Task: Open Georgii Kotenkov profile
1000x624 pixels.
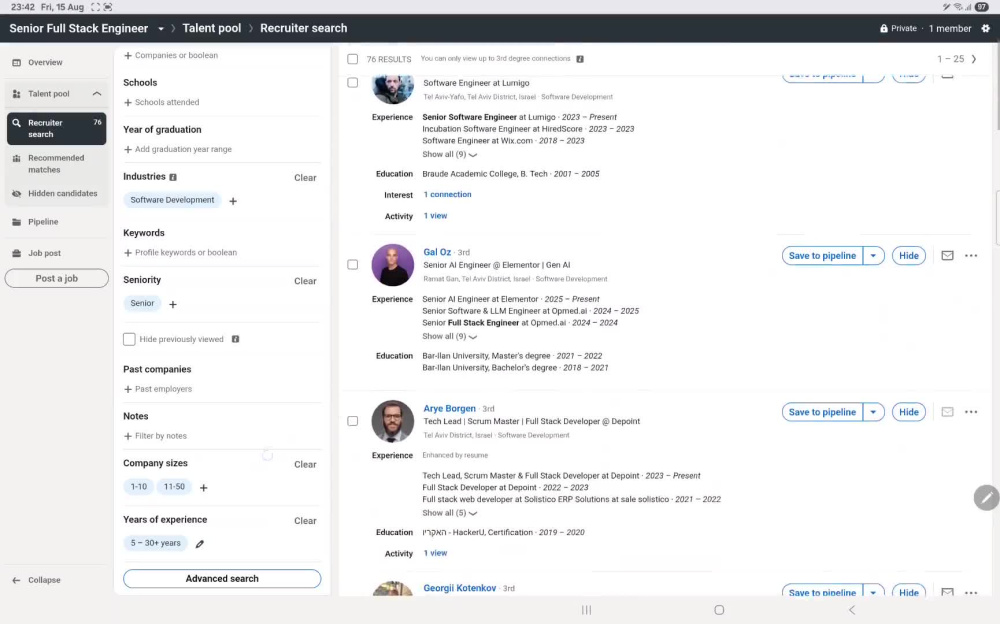Action: click(x=459, y=588)
